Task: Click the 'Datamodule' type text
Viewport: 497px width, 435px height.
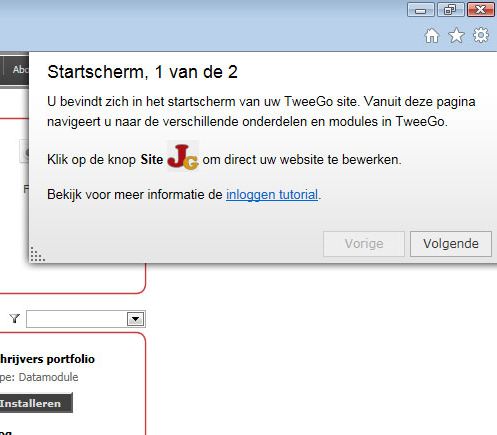Action: (x=48, y=377)
